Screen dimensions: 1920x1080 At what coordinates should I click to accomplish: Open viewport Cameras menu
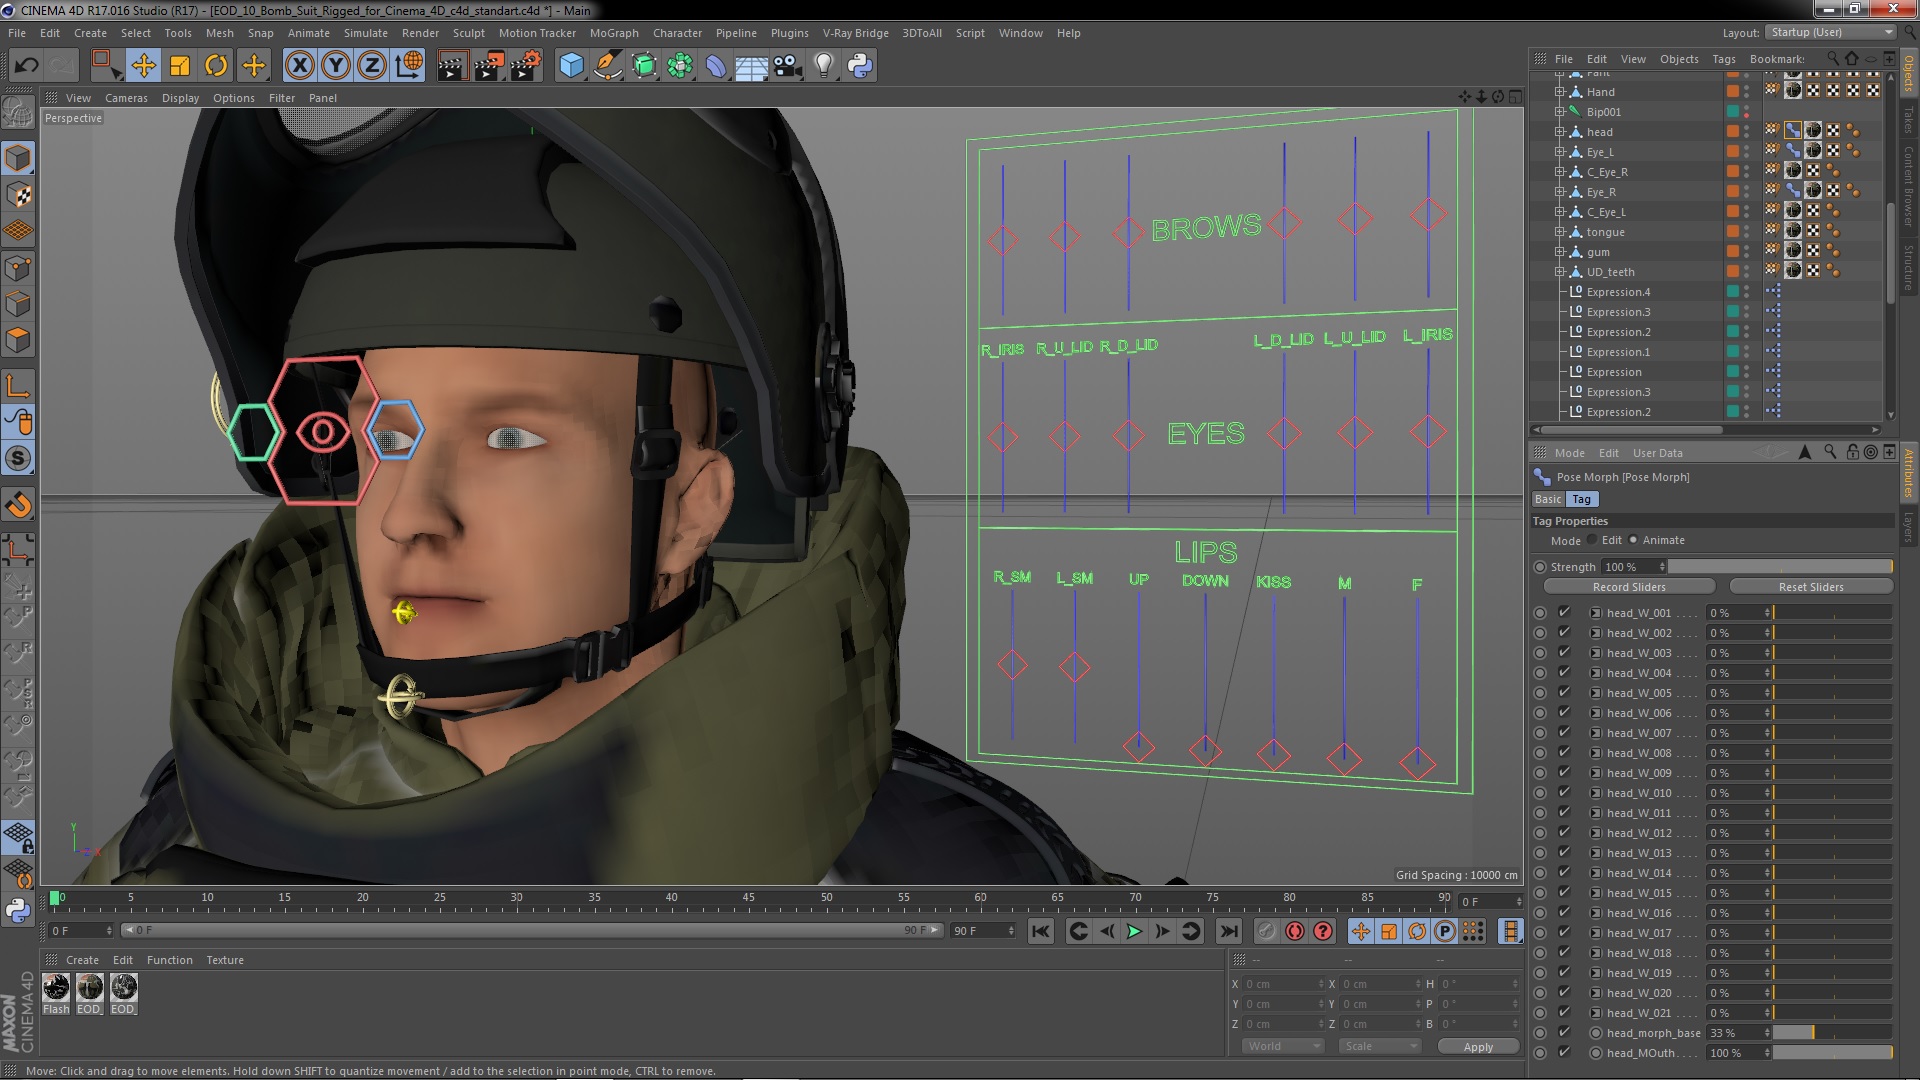pos(126,98)
